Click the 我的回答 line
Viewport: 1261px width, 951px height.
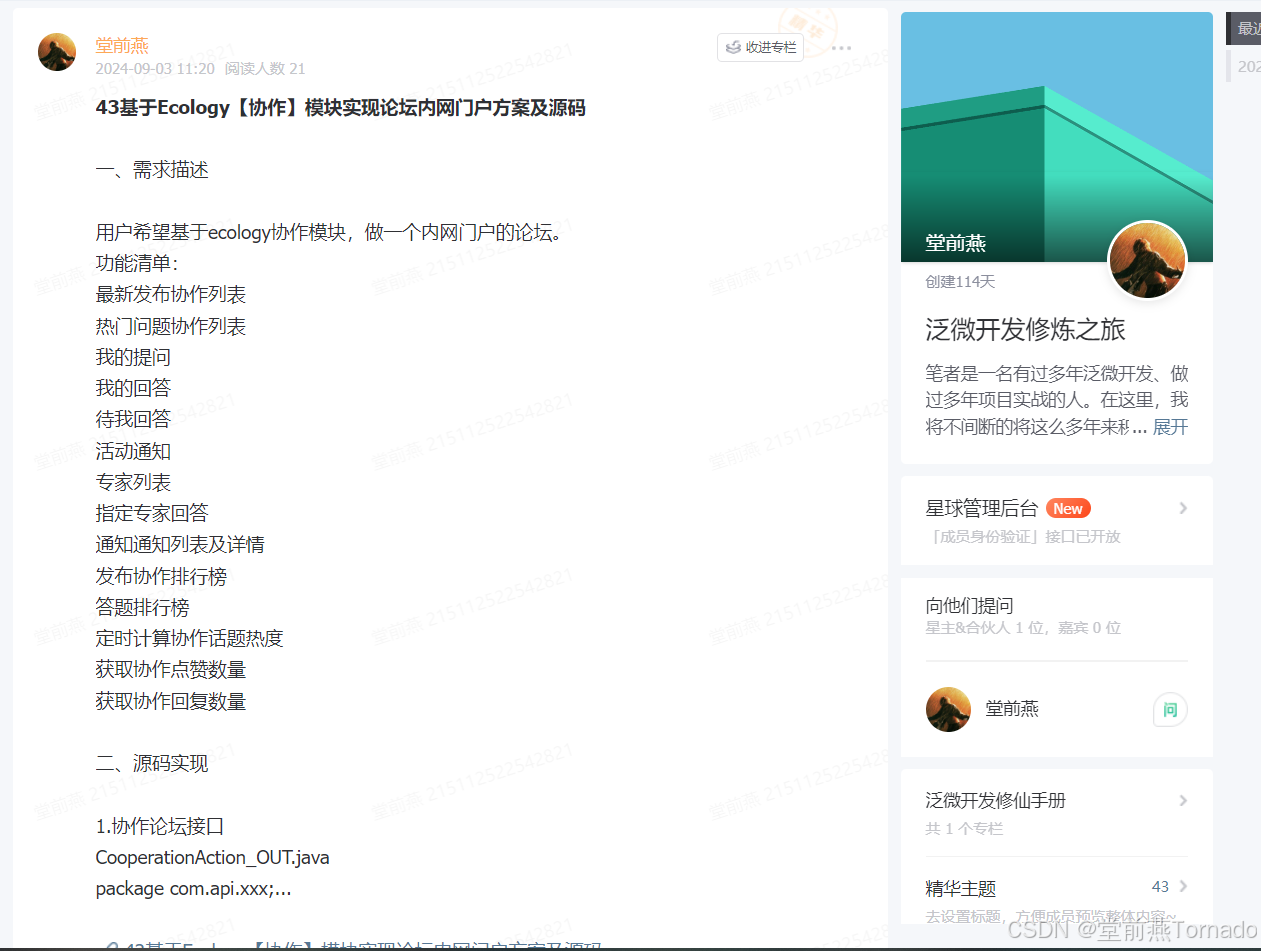[x=133, y=388]
